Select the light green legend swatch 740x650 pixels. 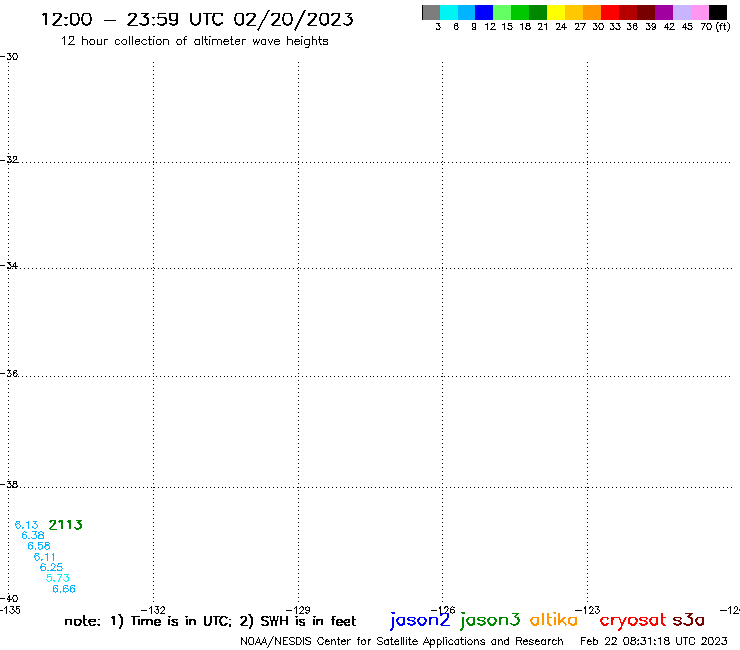point(502,12)
